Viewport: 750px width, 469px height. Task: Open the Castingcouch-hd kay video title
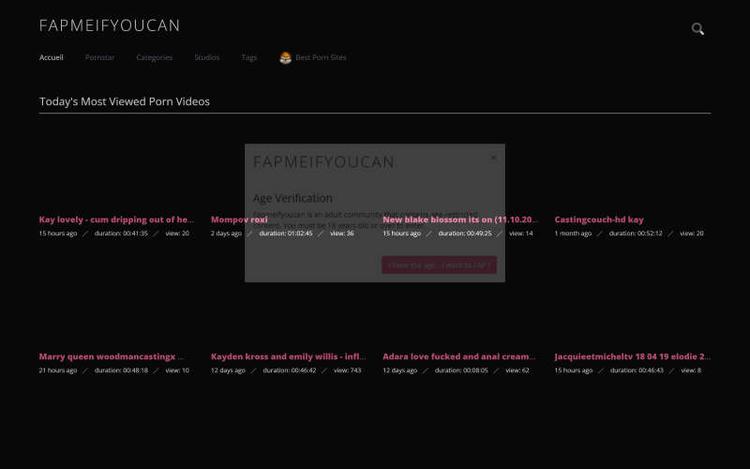click(x=599, y=219)
